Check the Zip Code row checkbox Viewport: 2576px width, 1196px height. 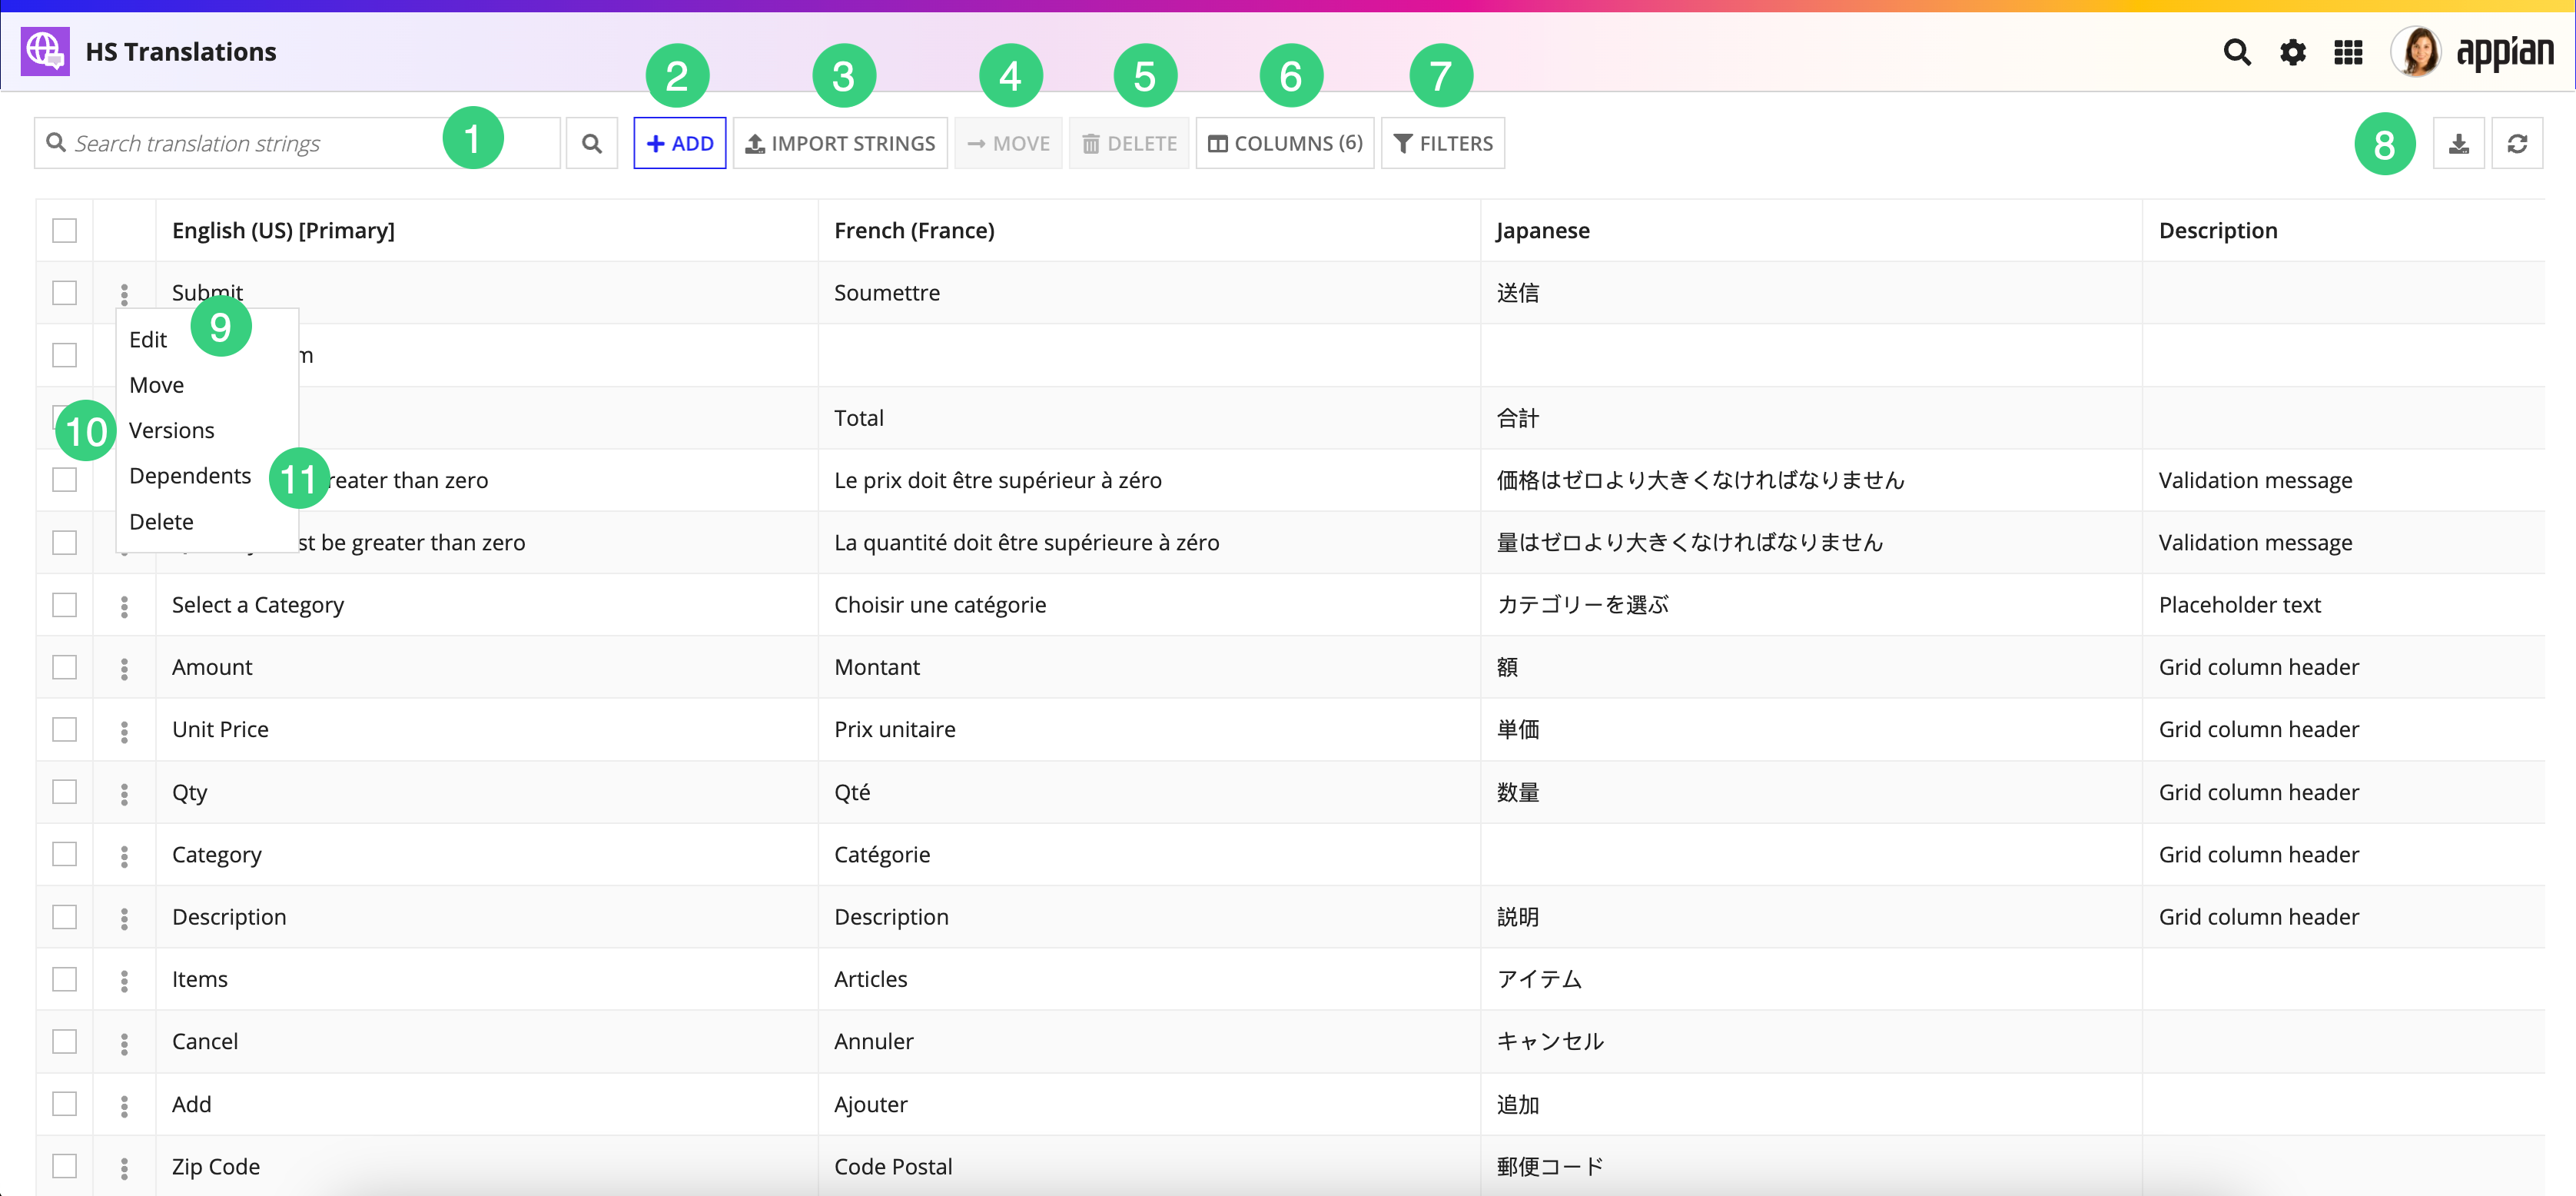(65, 1165)
